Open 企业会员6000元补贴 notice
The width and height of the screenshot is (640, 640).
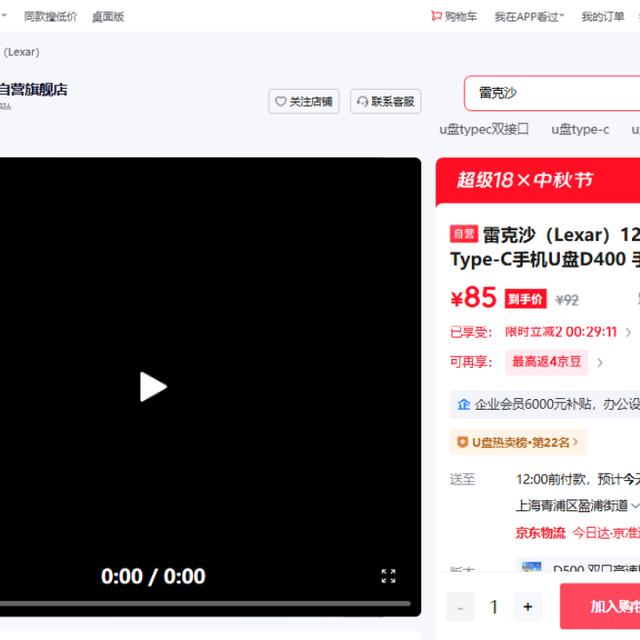[x=545, y=404]
